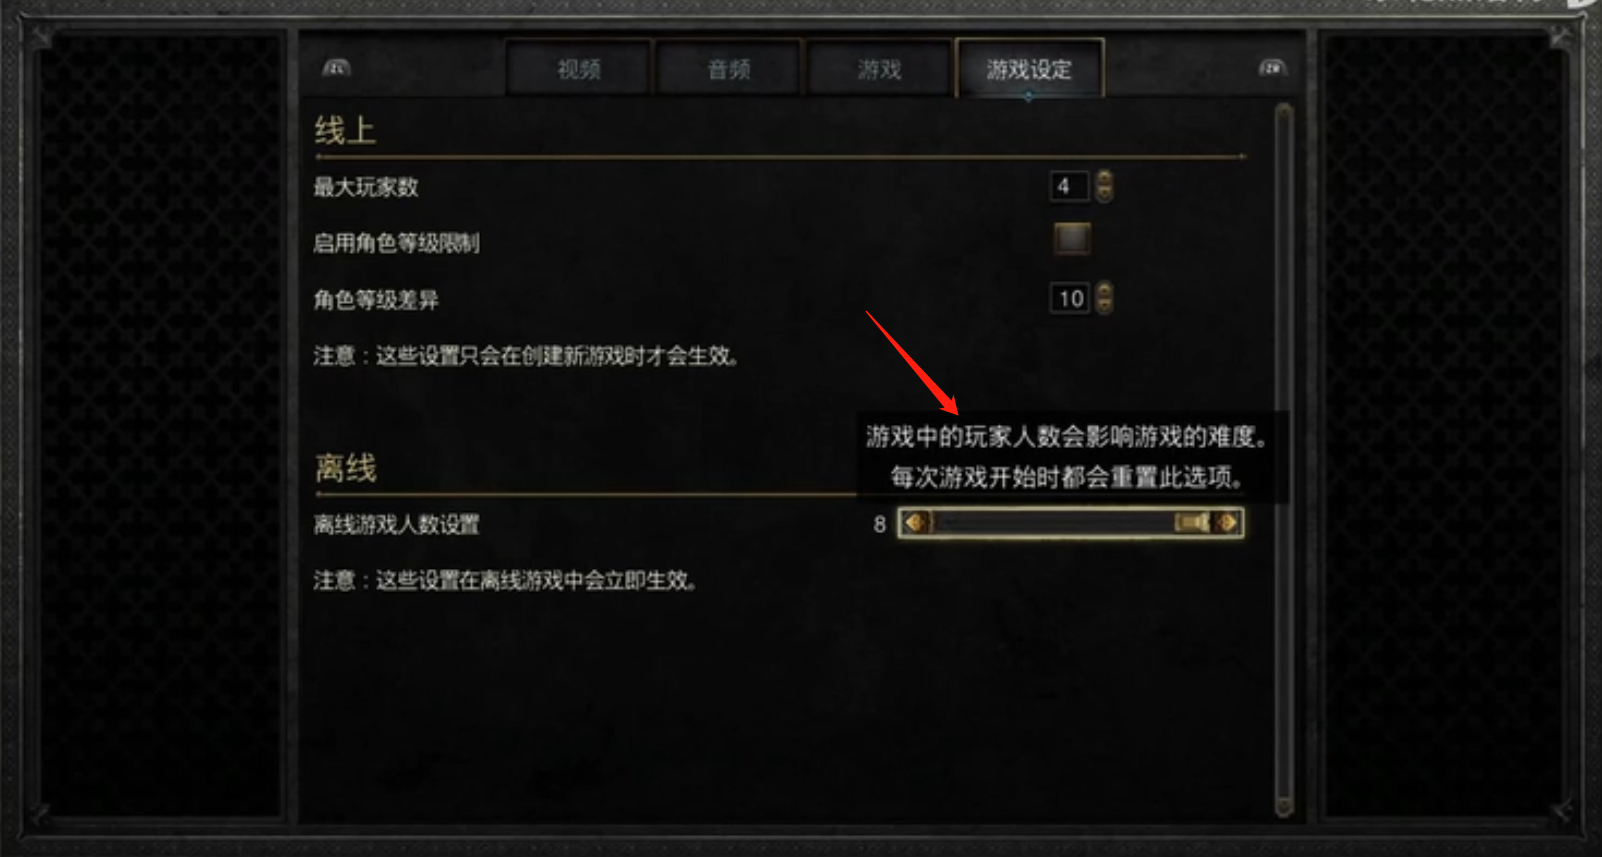The width and height of the screenshot is (1602, 857).
Task: Click the 最大玩家数 number field showing 4
Action: coord(1069,186)
